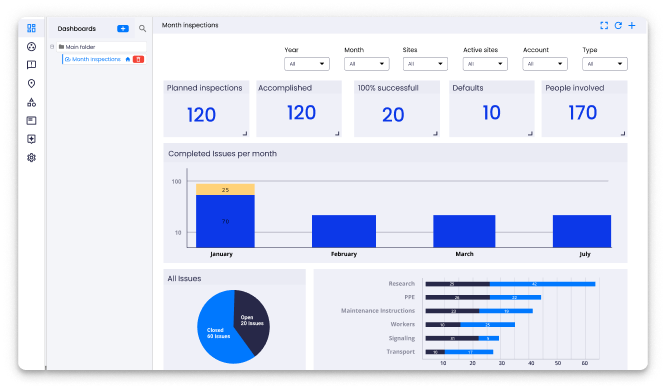666x389 pixels.
Task: Click the Defaults value 10
Action: (x=491, y=113)
